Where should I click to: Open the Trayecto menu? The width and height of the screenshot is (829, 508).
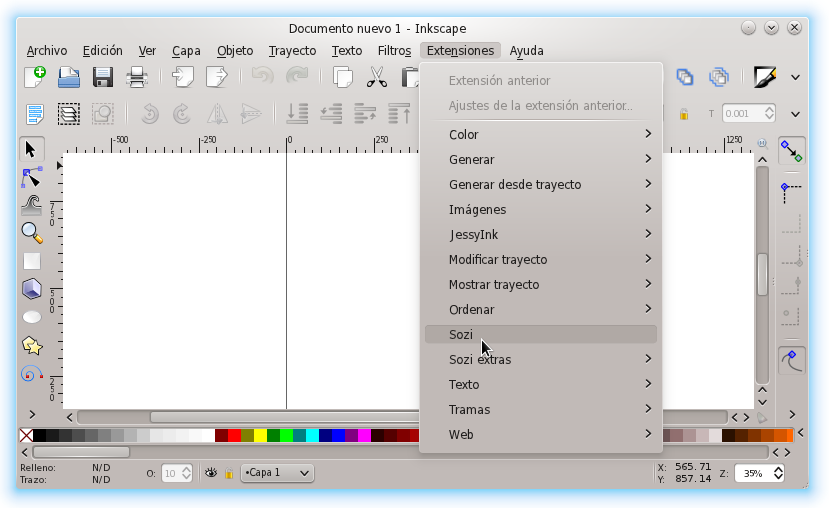(x=292, y=51)
